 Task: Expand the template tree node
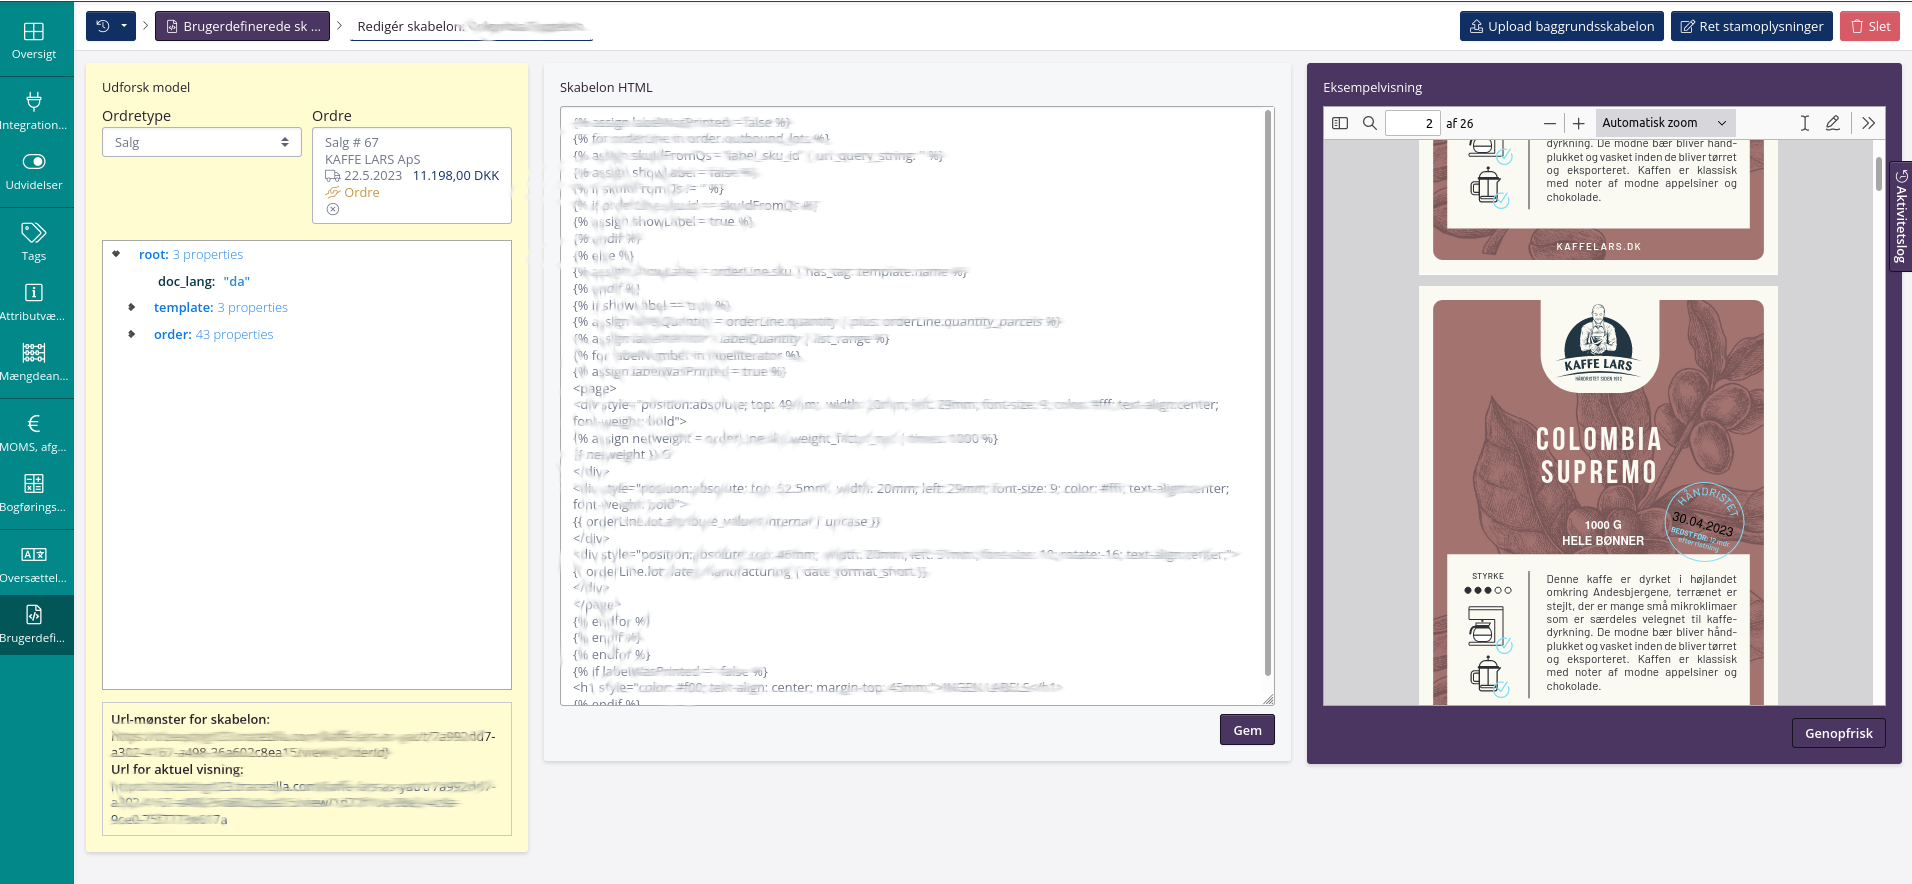tap(132, 307)
